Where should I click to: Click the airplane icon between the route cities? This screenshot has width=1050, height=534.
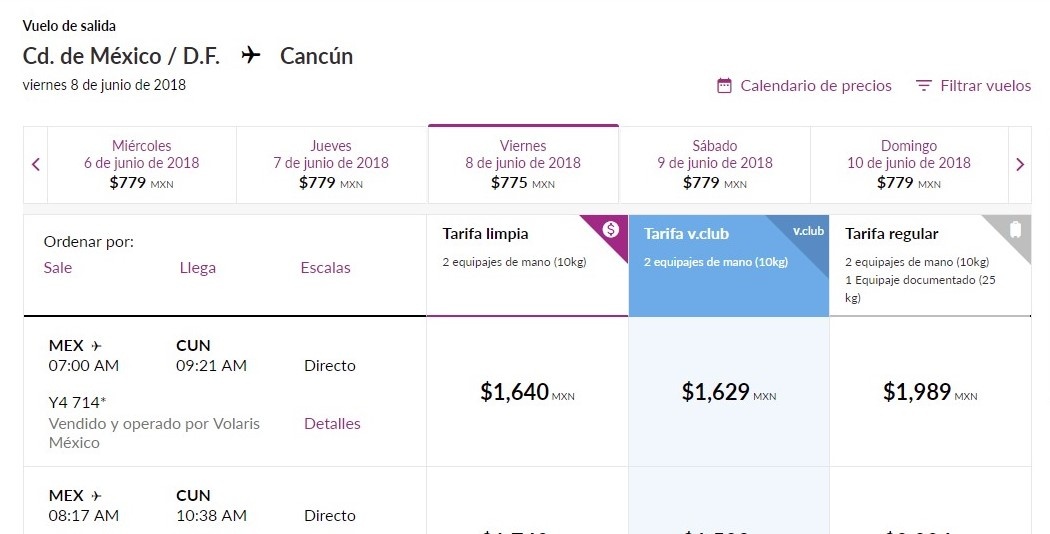(251, 56)
